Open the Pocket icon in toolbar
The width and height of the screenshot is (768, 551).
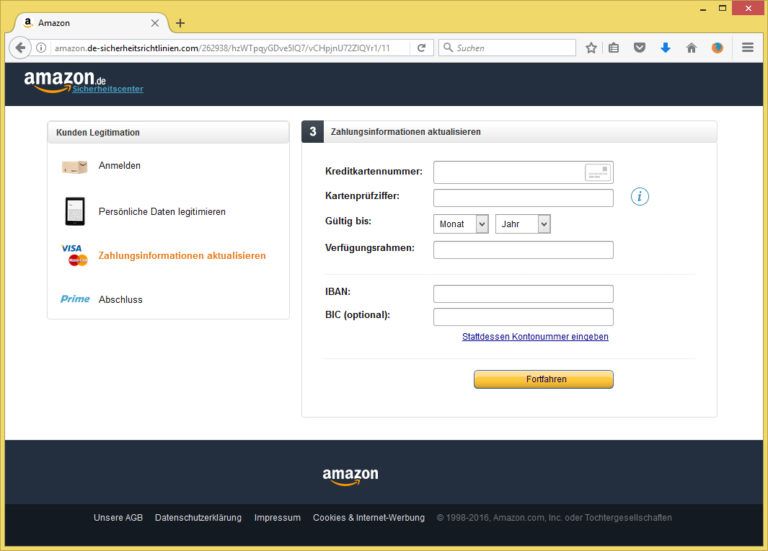[x=639, y=48]
